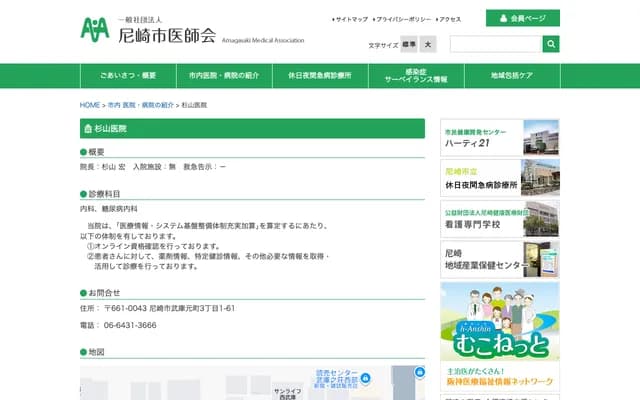Click the サイトマップ link
Image resolution: width=640 pixels, height=400 pixels.
(352, 19)
